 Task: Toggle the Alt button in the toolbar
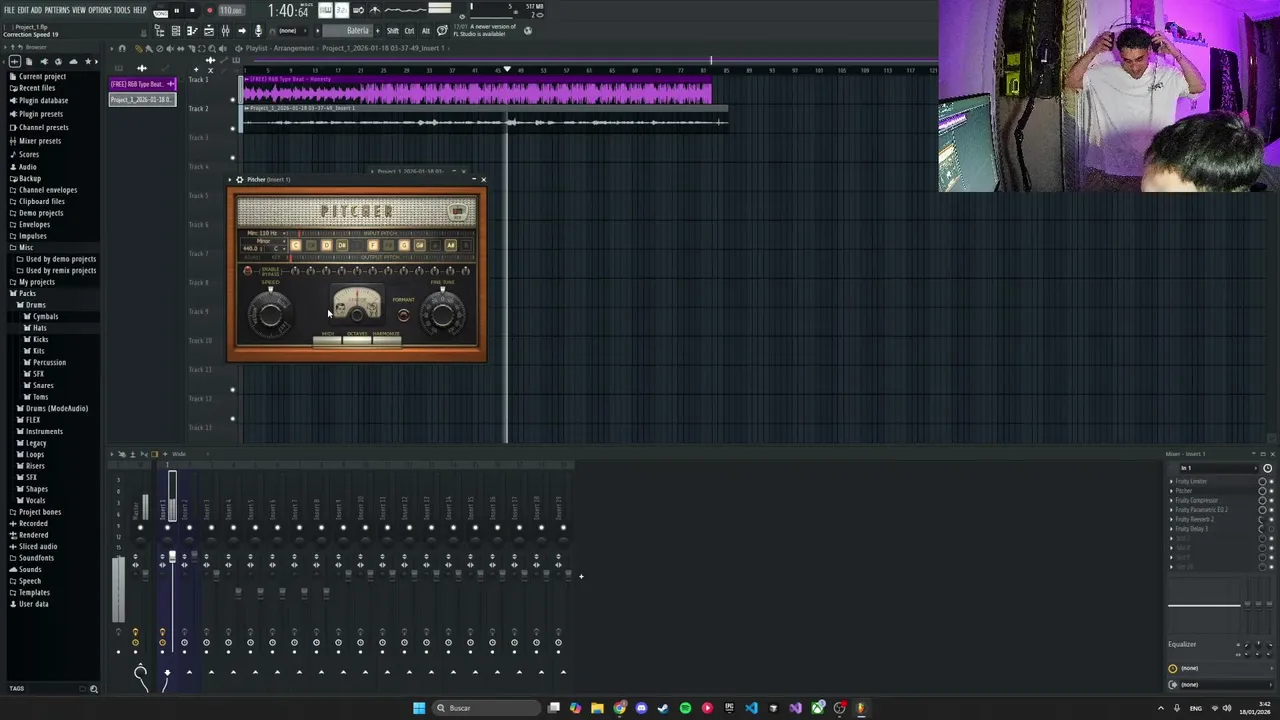(x=426, y=31)
